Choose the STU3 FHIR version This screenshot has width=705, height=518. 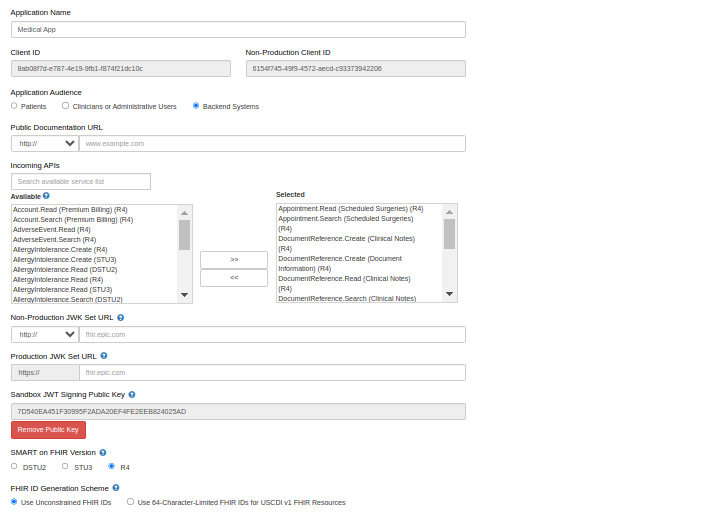[65, 466]
